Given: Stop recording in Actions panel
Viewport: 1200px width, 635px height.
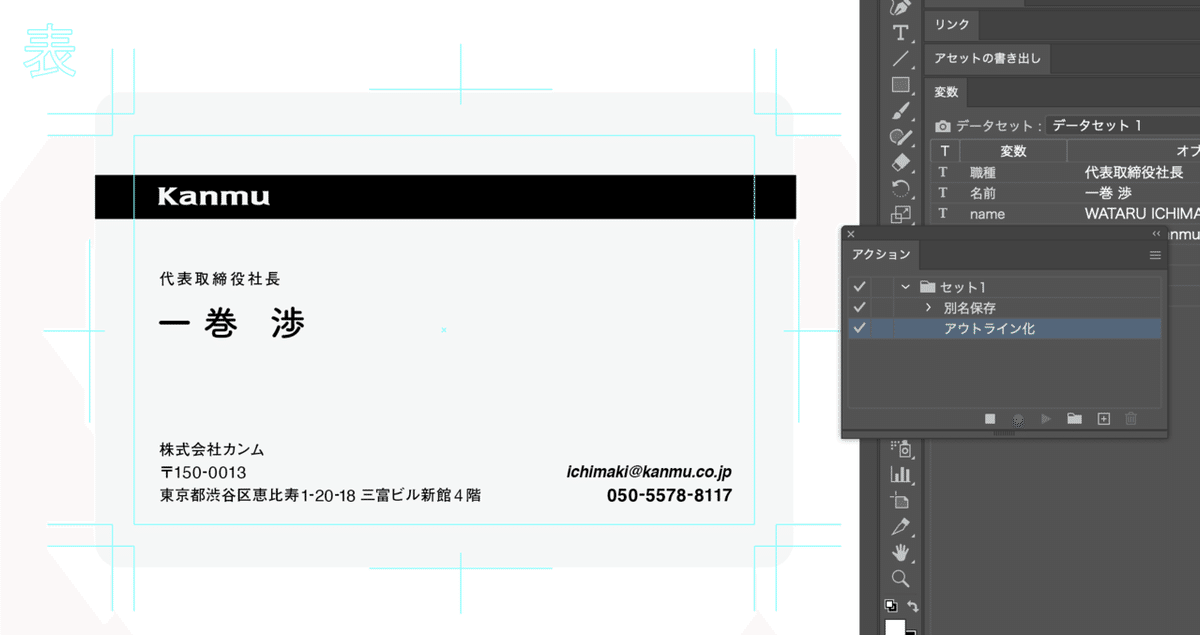Looking at the screenshot, I should click(990, 419).
